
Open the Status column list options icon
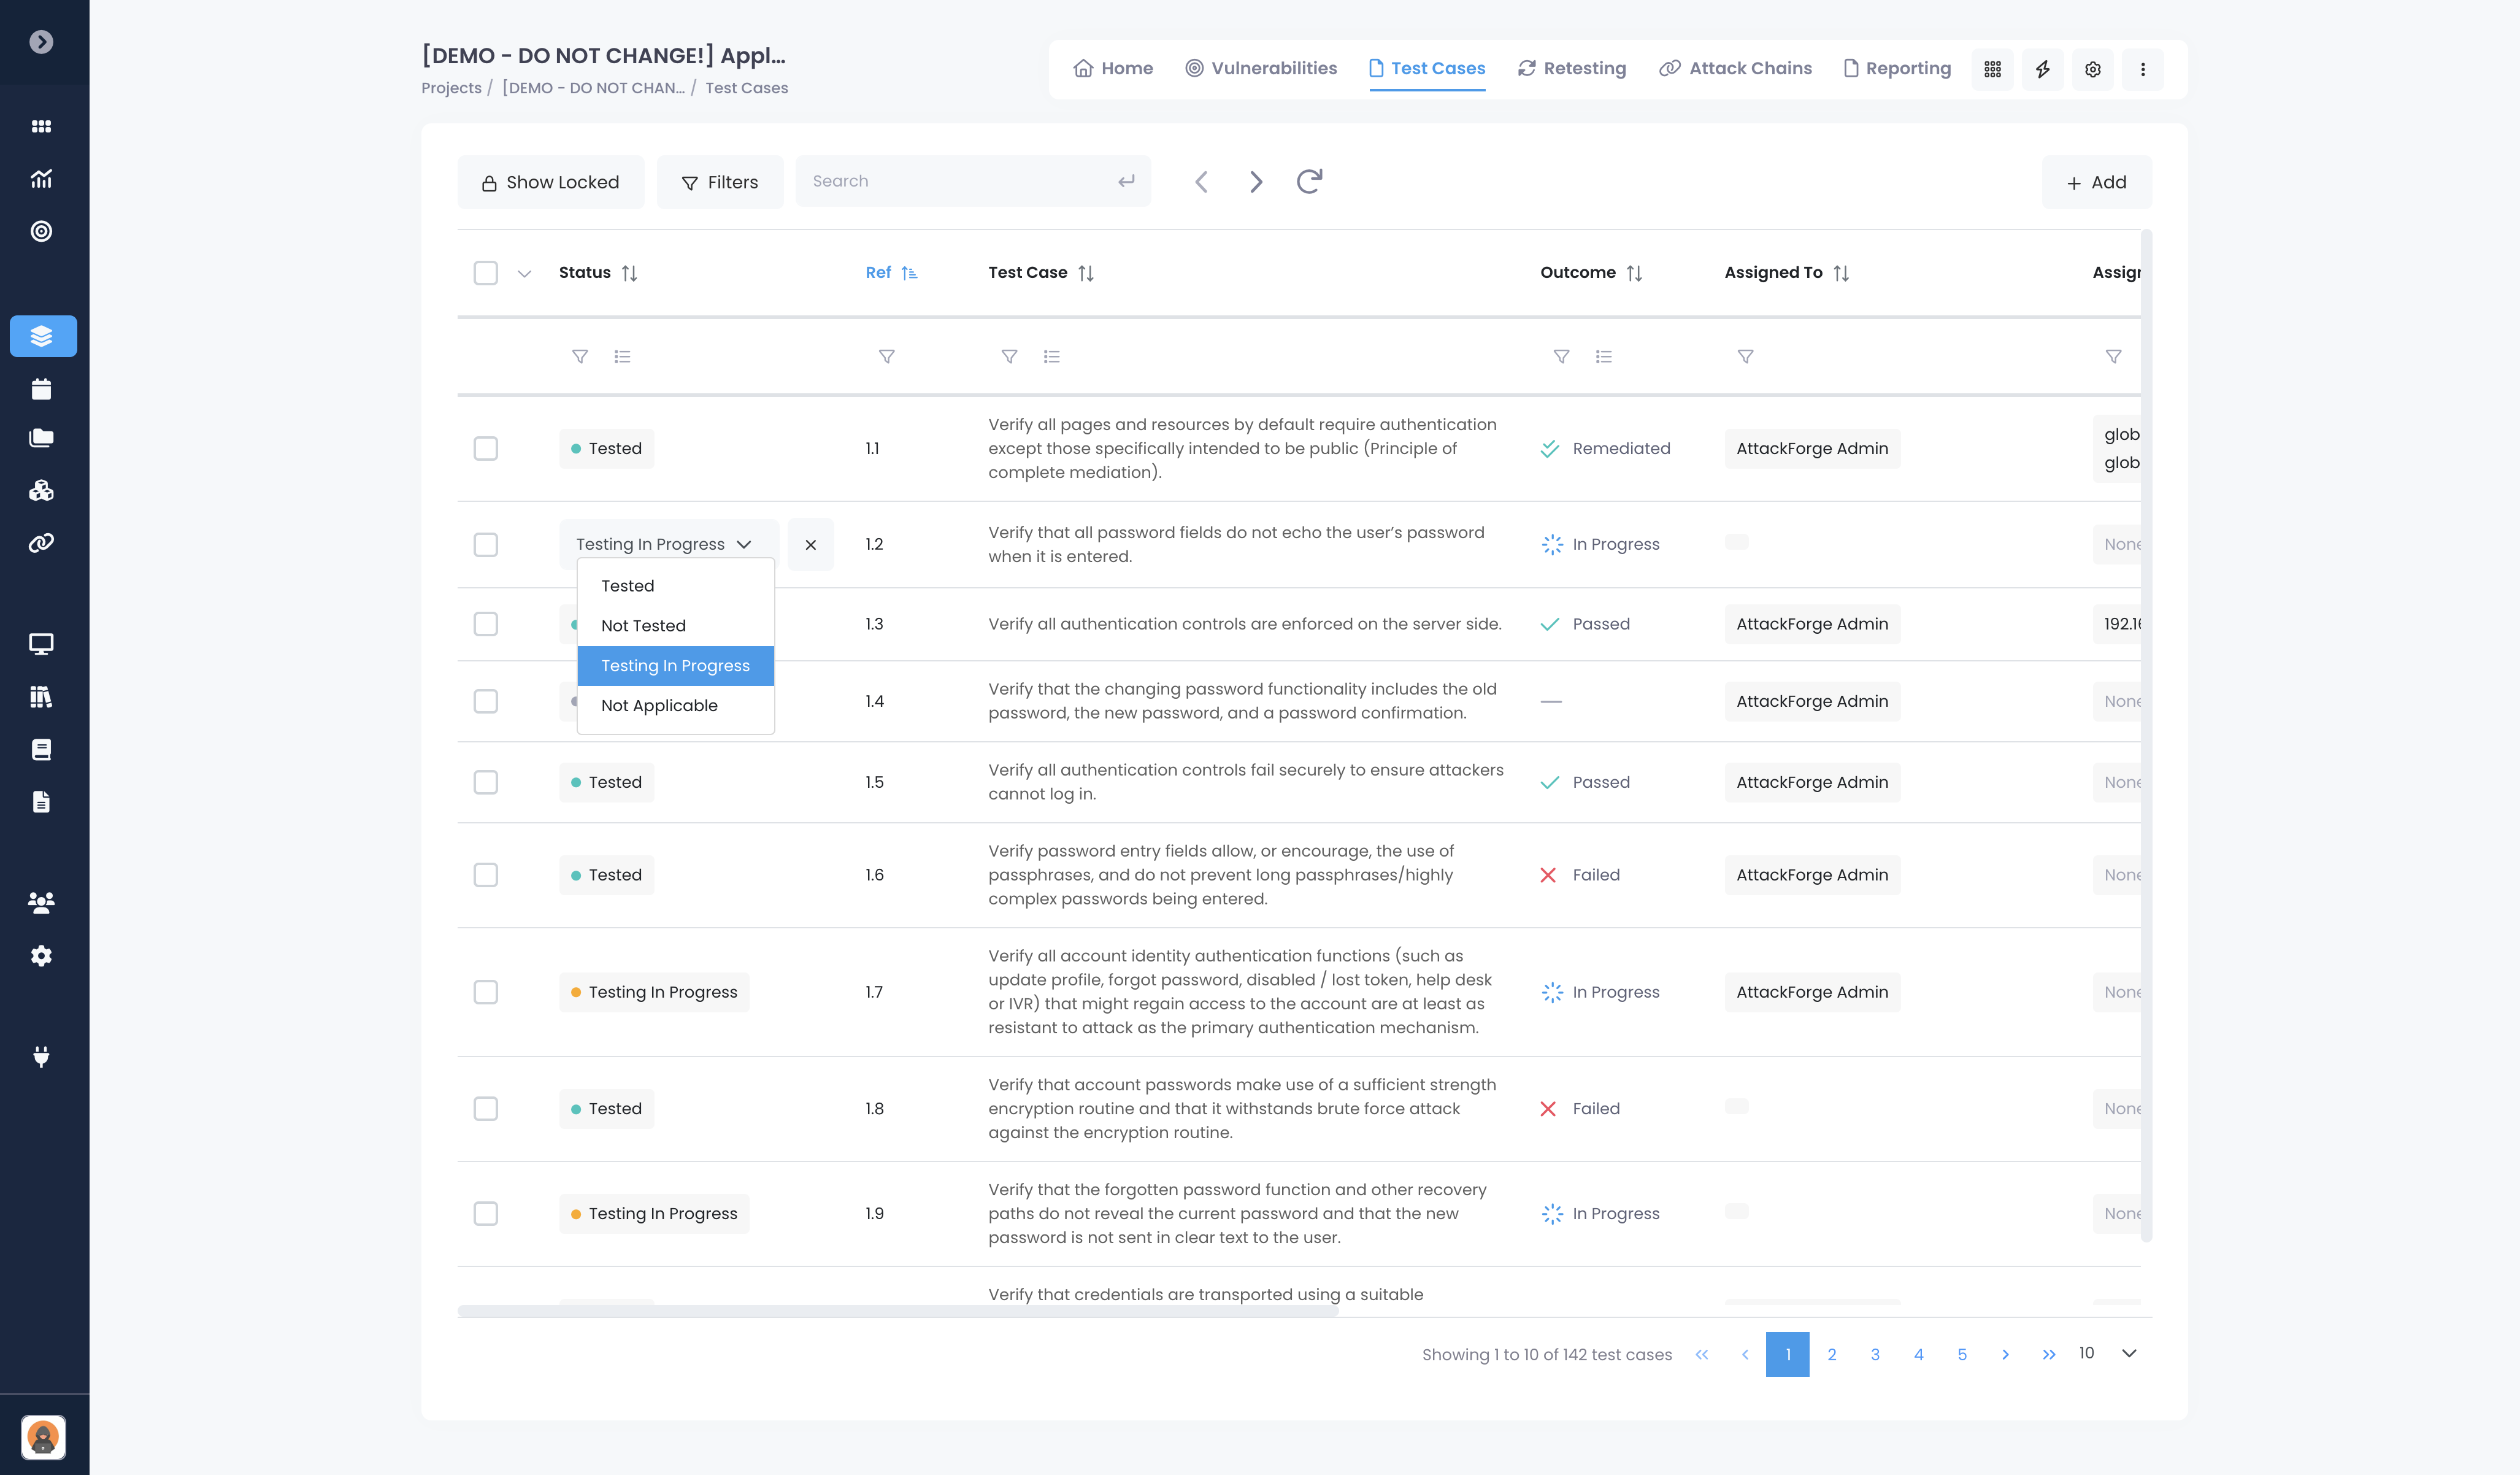(x=622, y=356)
